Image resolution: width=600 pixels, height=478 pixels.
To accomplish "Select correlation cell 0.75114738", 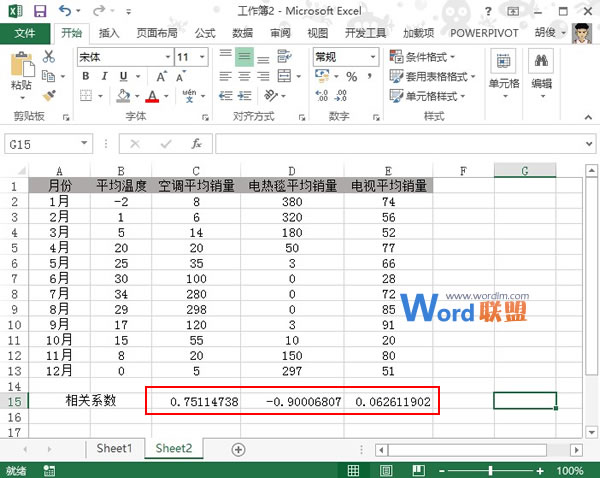I will pos(196,401).
